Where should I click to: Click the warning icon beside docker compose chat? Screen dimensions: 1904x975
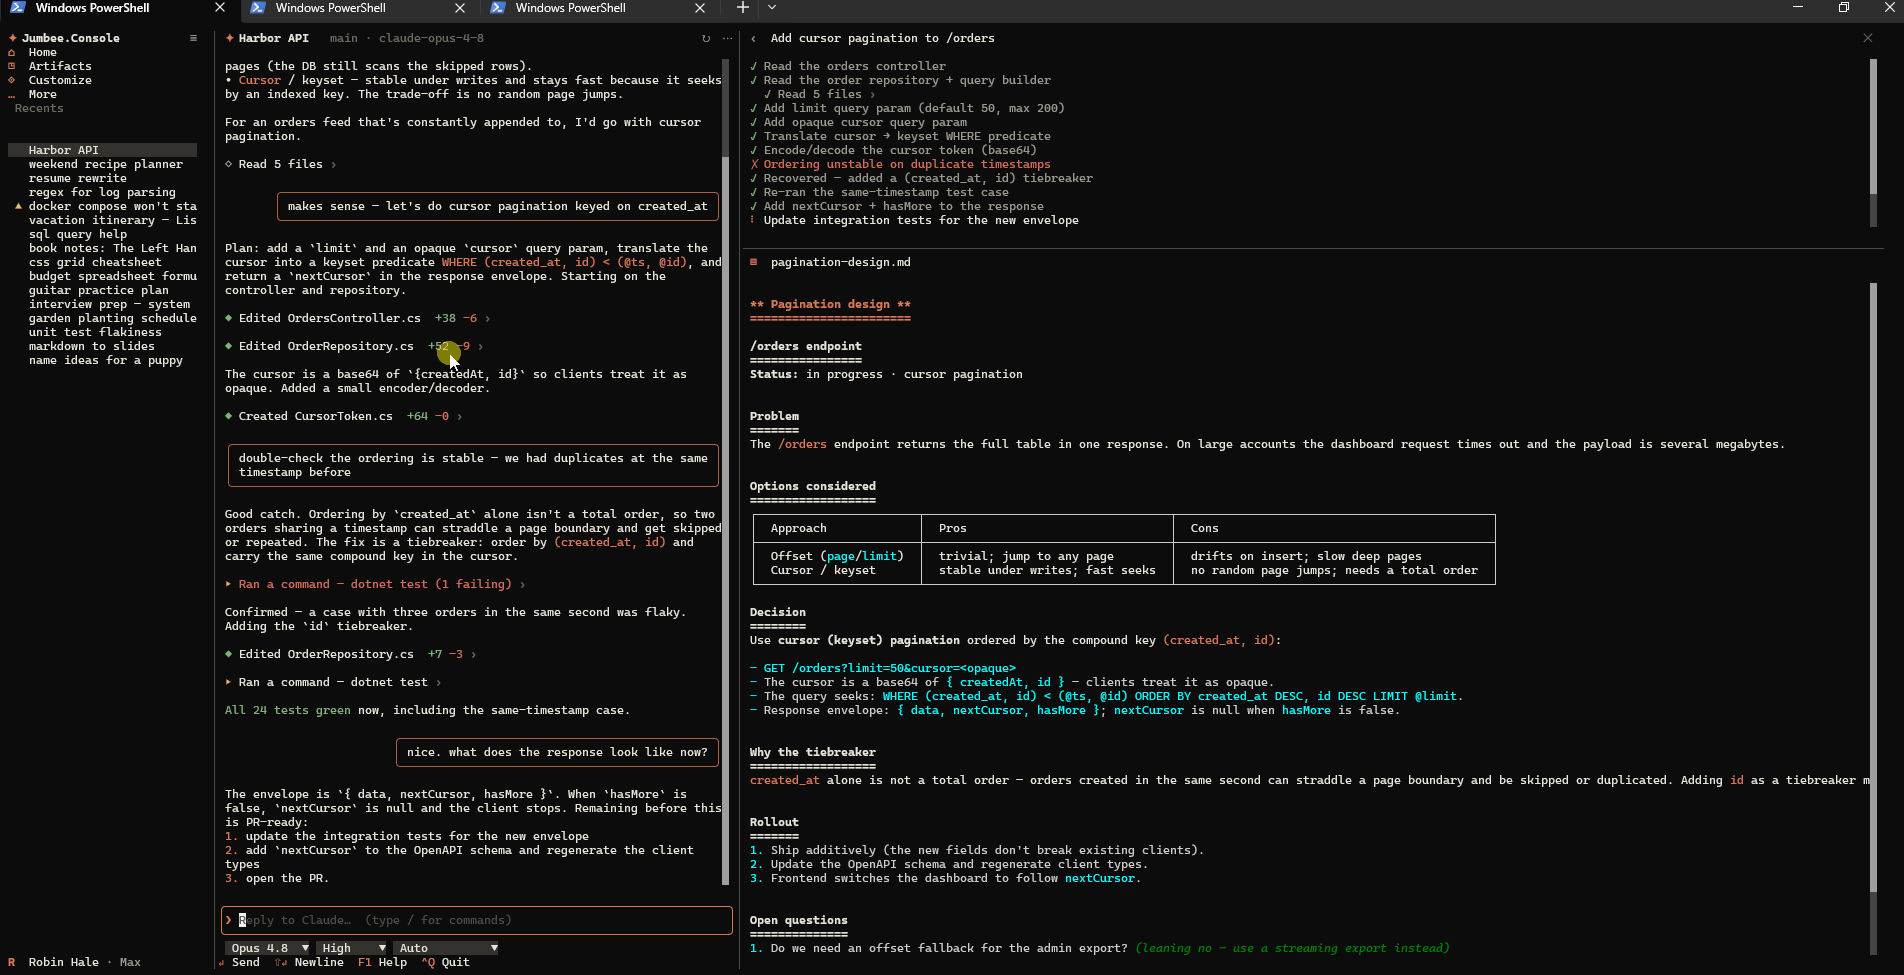tap(18, 206)
